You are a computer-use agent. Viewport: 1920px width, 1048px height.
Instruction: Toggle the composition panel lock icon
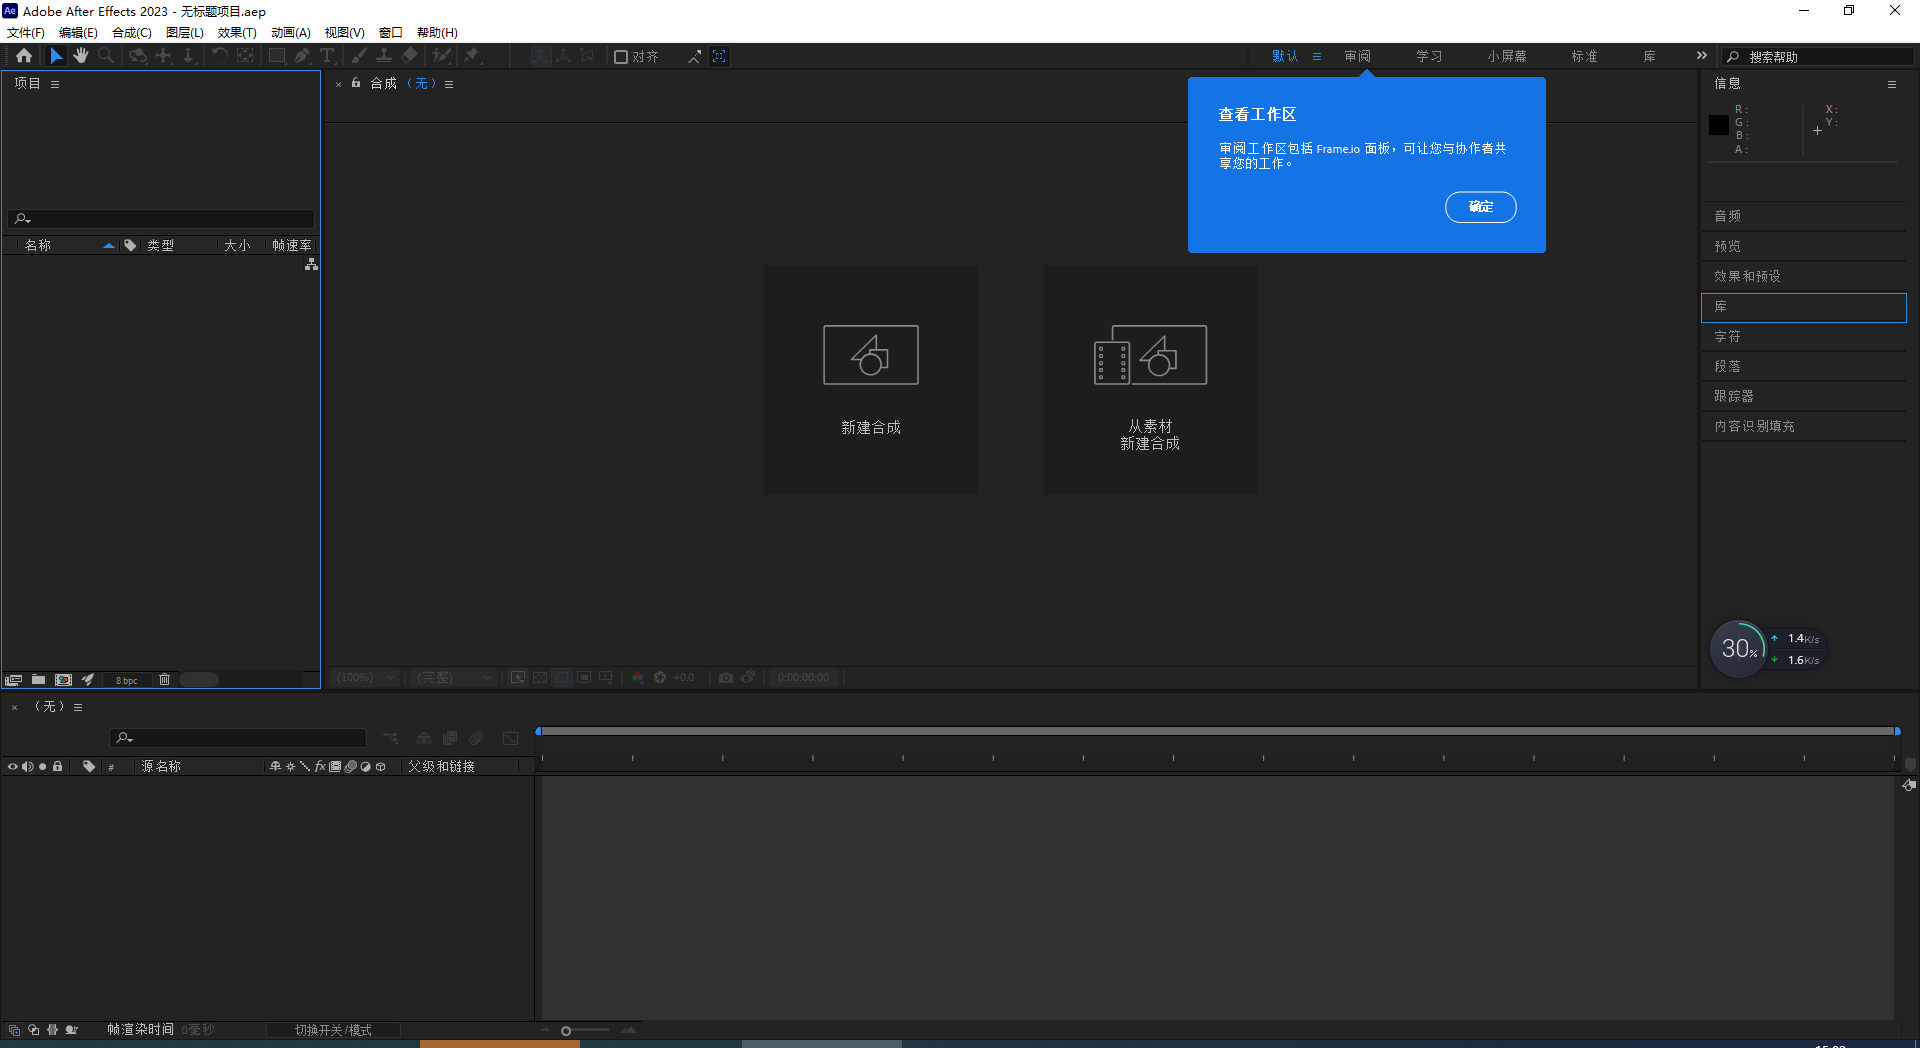point(356,83)
